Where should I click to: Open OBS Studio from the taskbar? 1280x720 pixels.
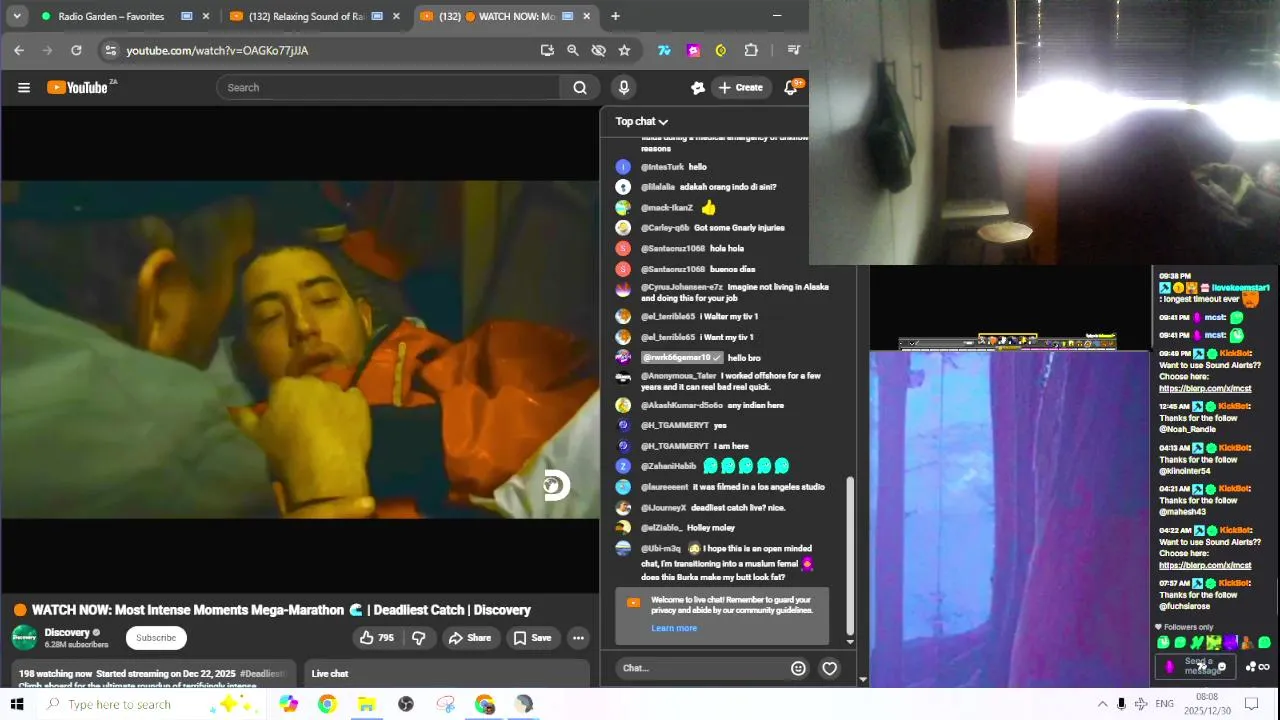click(x=405, y=704)
